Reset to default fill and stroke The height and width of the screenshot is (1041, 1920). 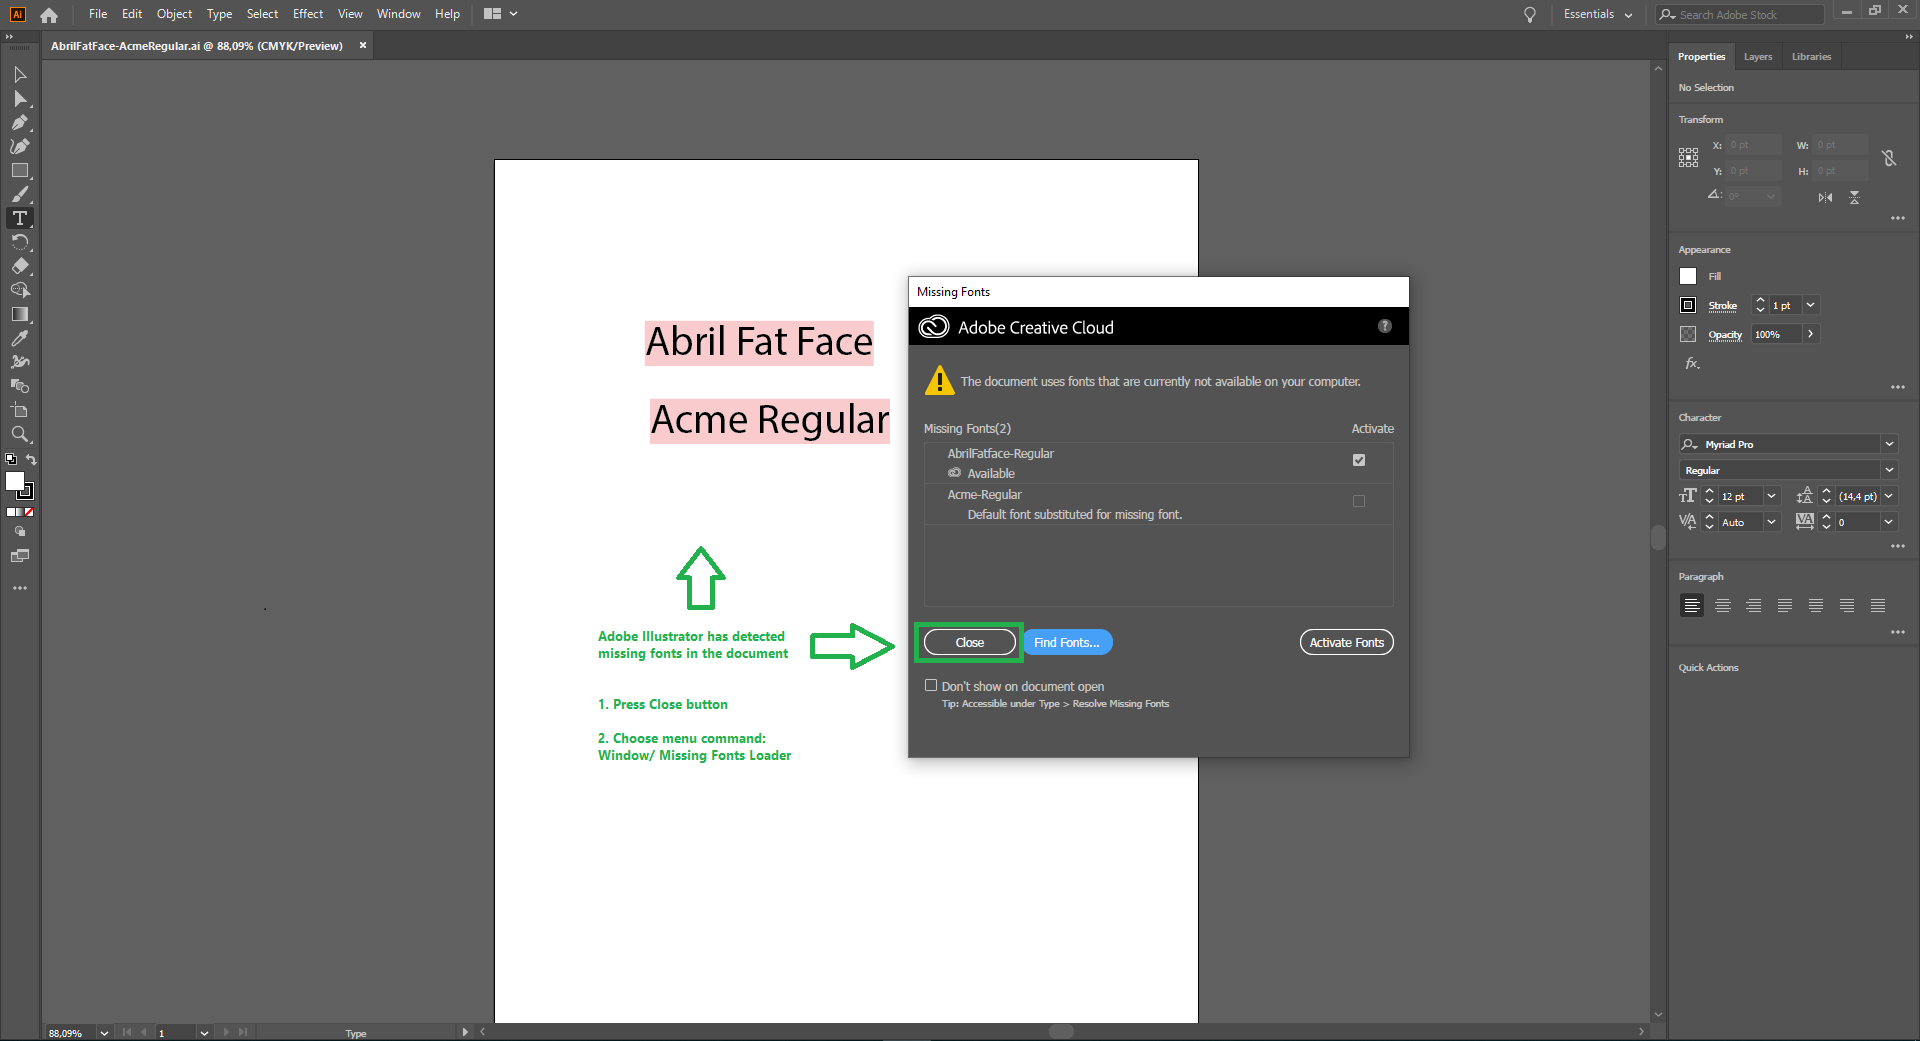point(11,460)
